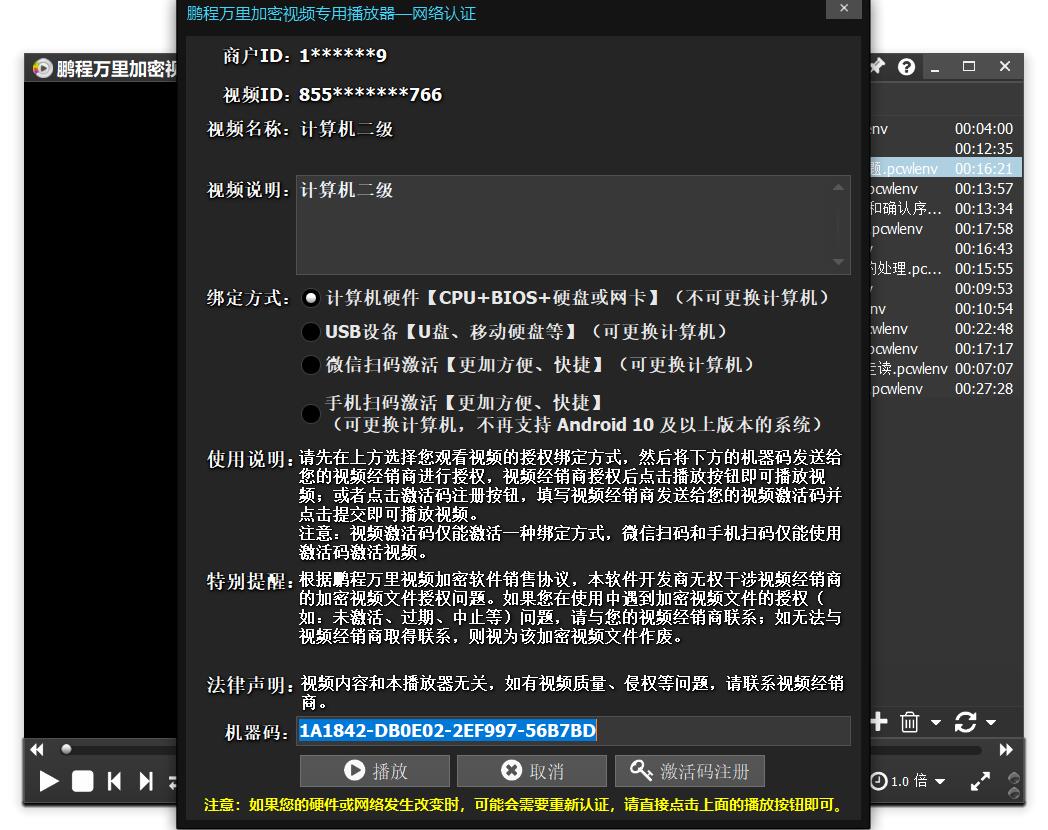Select playlist item with duration 00:12:35

(945, 148)
